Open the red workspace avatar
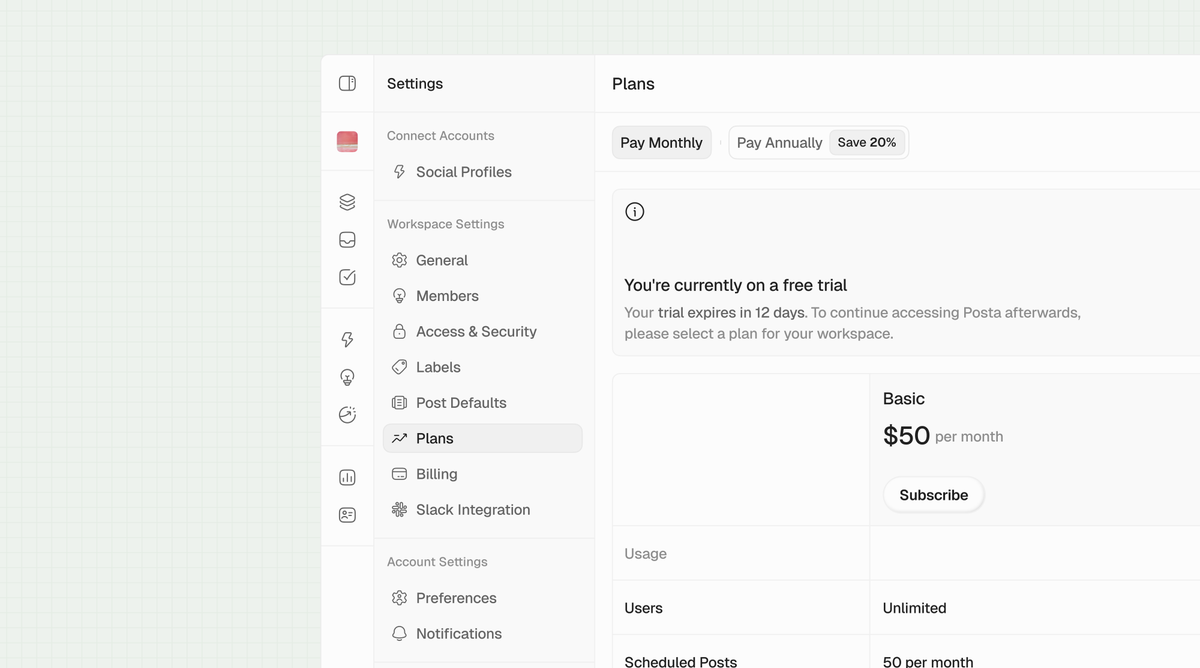 [x=347, y=142]
